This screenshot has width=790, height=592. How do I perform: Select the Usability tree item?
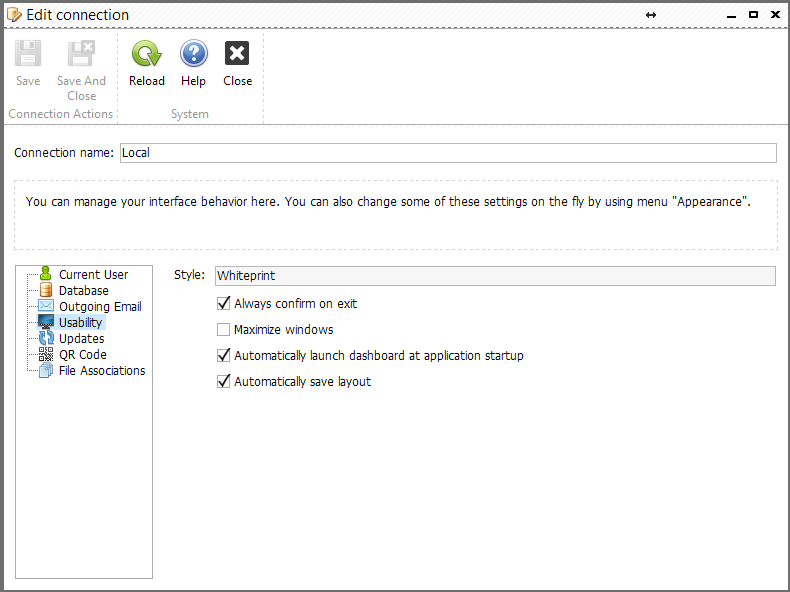pos(81,322)
